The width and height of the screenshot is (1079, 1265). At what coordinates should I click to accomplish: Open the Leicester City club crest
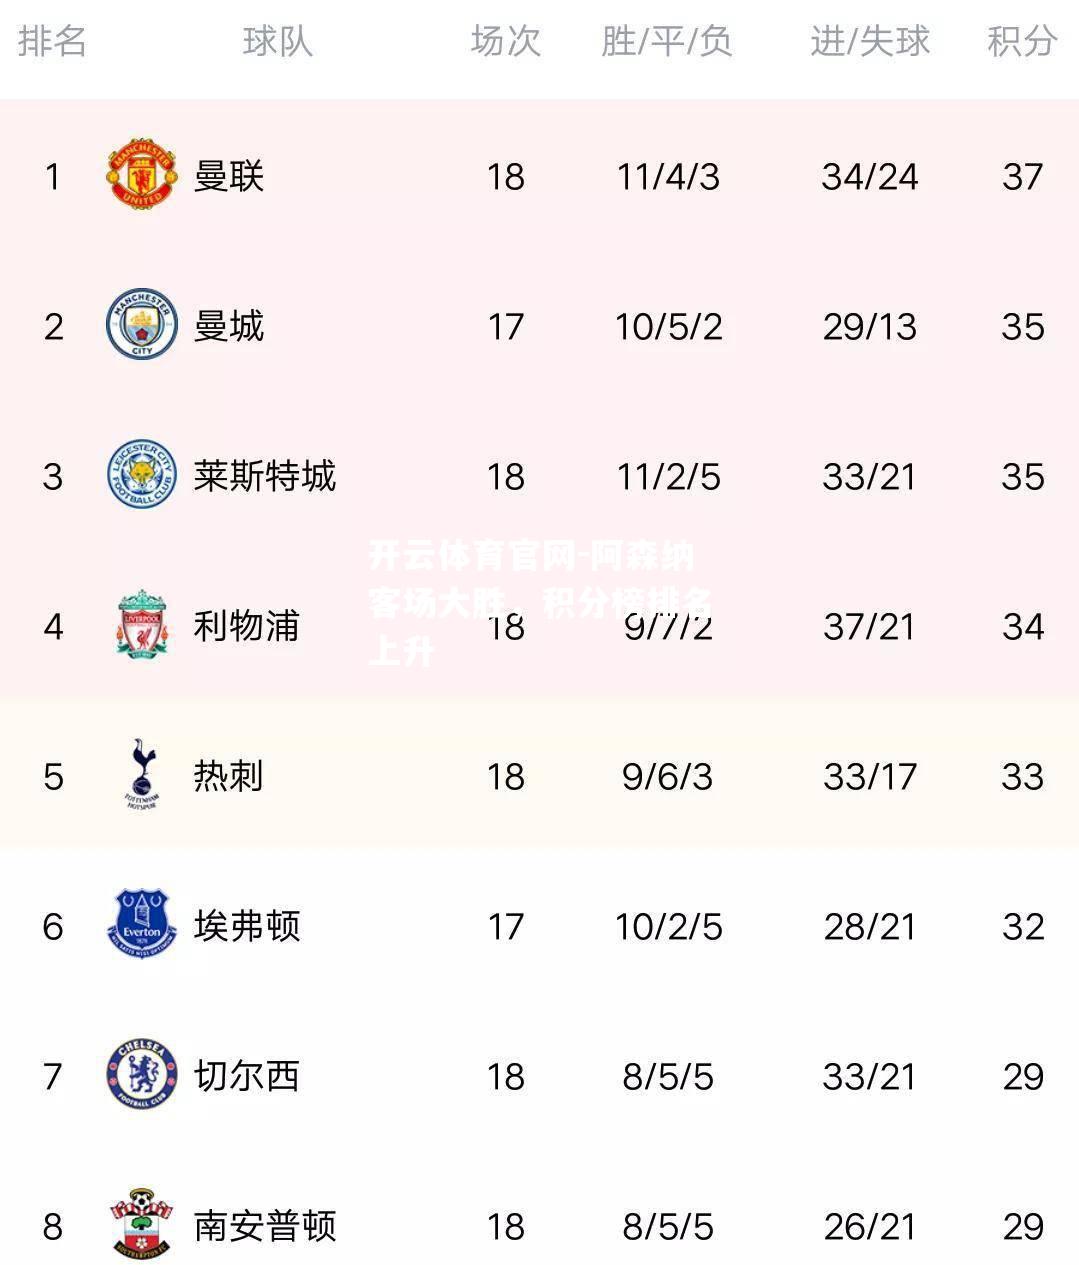coord(142,474)
